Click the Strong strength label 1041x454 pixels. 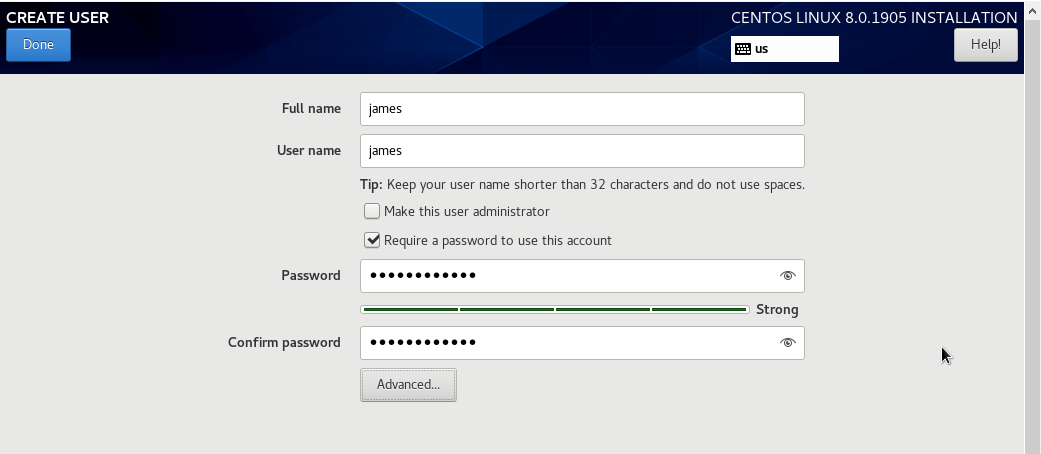click(x=777, y=309)
